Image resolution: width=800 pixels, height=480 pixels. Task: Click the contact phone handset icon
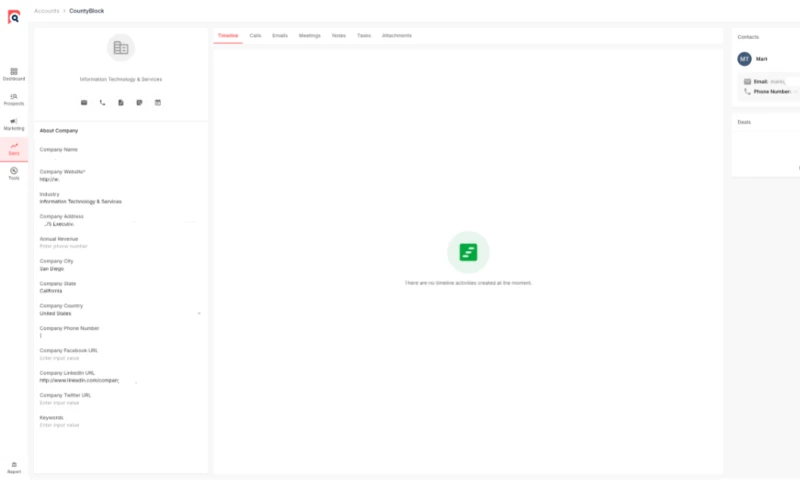coord(747,91)
